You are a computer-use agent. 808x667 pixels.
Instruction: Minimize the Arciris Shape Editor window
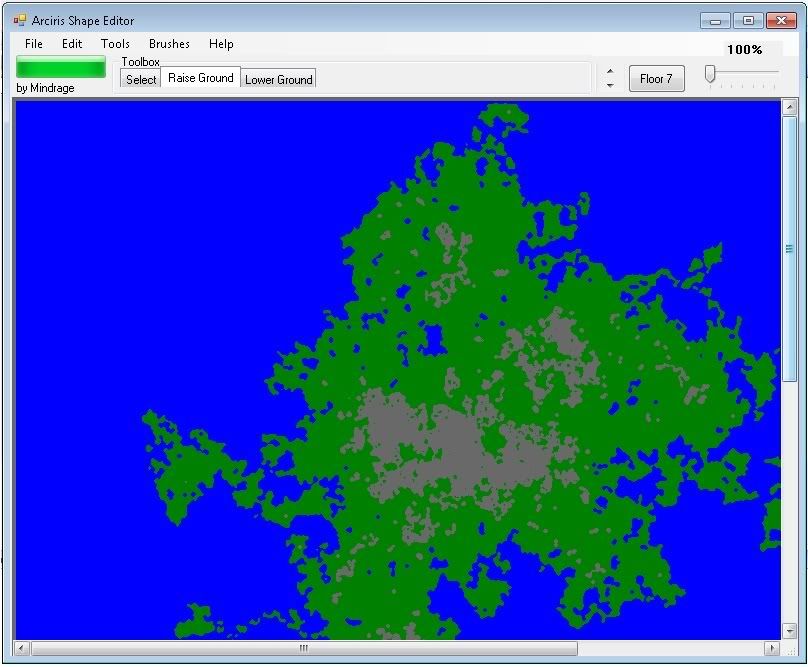point(715,21)
